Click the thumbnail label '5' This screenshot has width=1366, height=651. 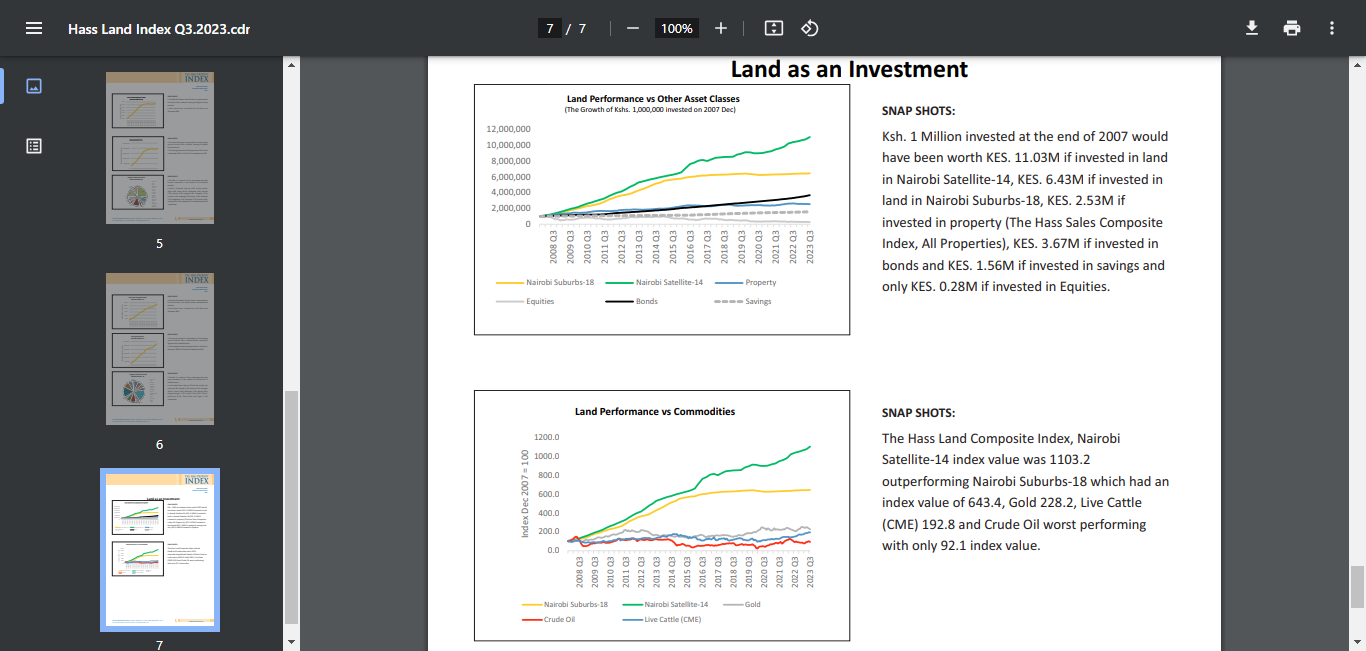coord(159,244)
